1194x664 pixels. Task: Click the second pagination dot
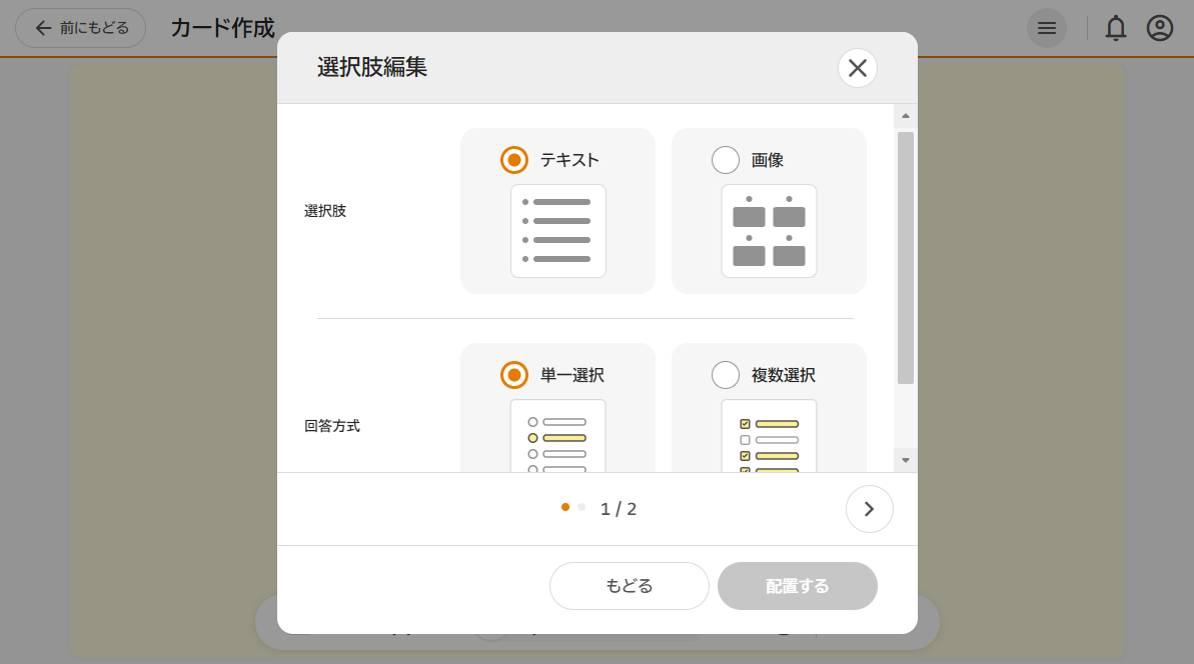click(580, 507)
